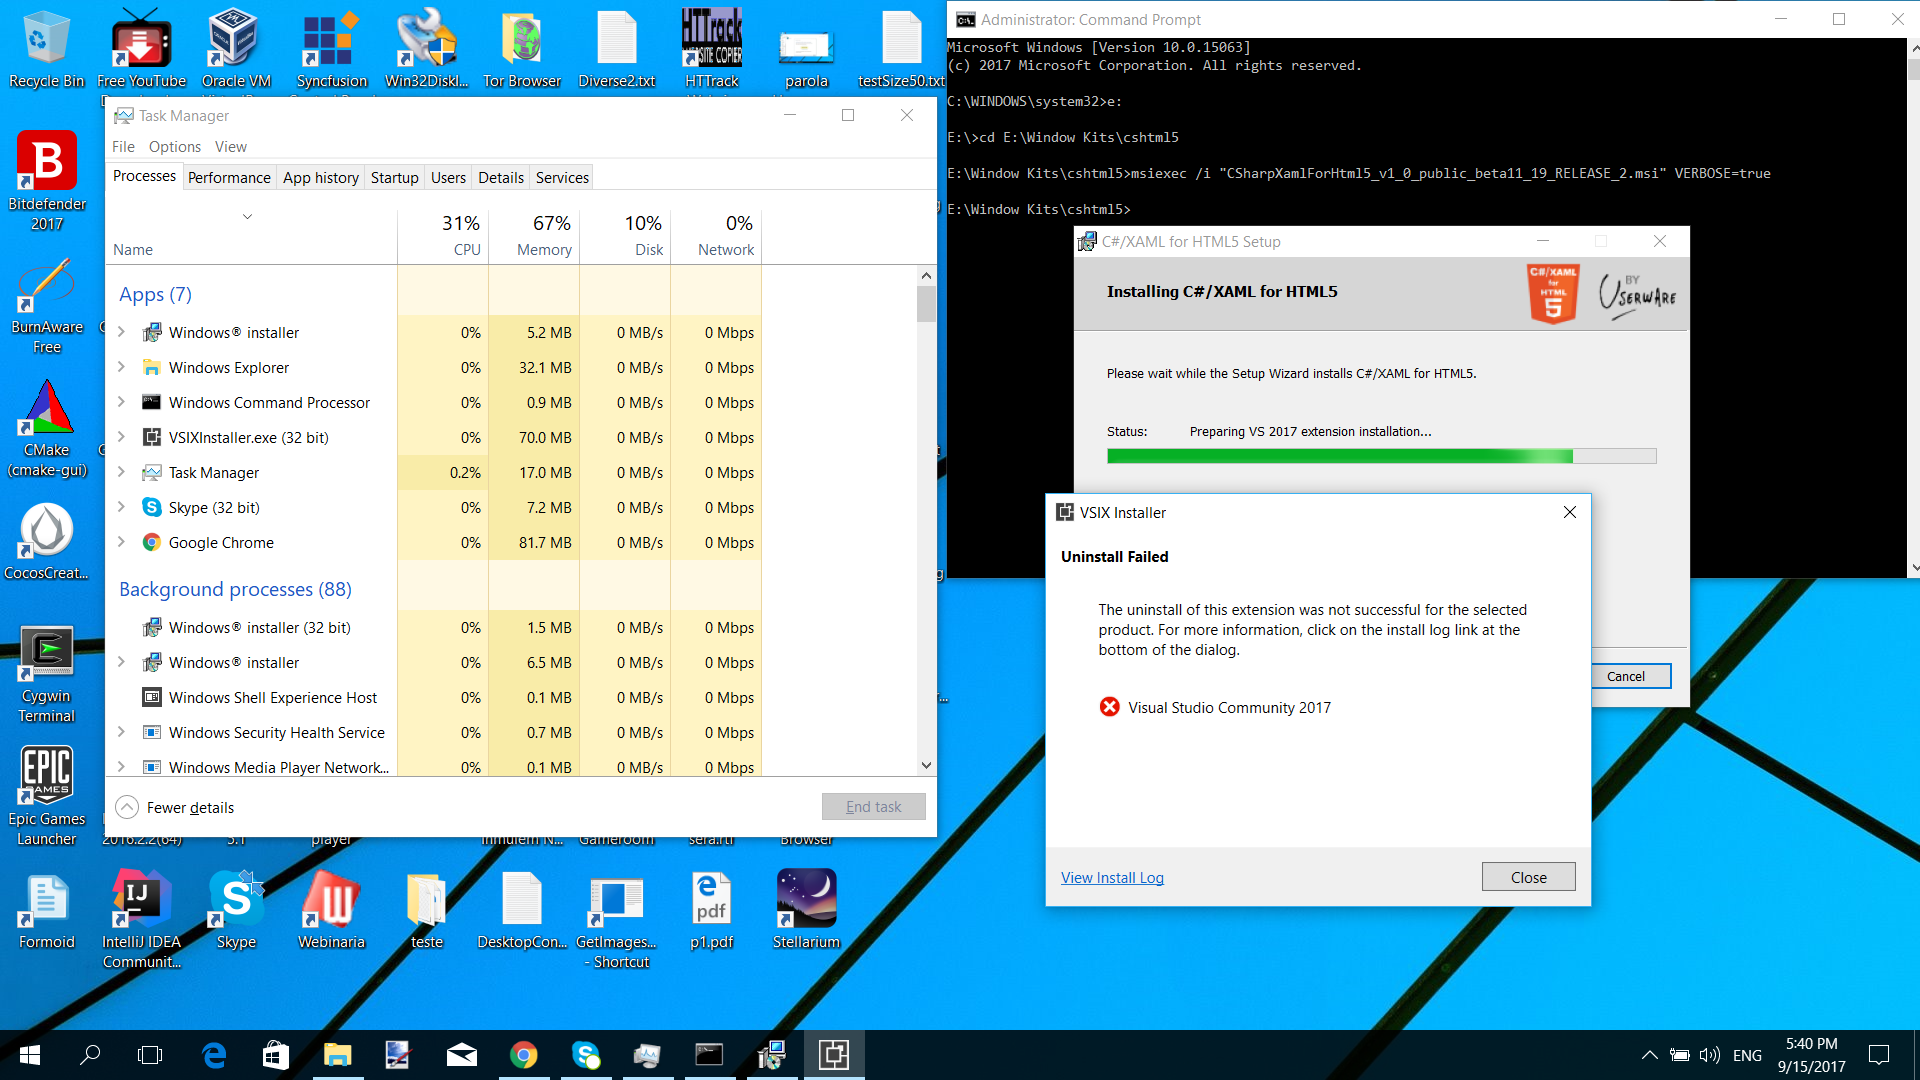The width and height of the screenshot is (1920, 1080).
Task: Open Tor Browser desktop icon
Action: 521,50
